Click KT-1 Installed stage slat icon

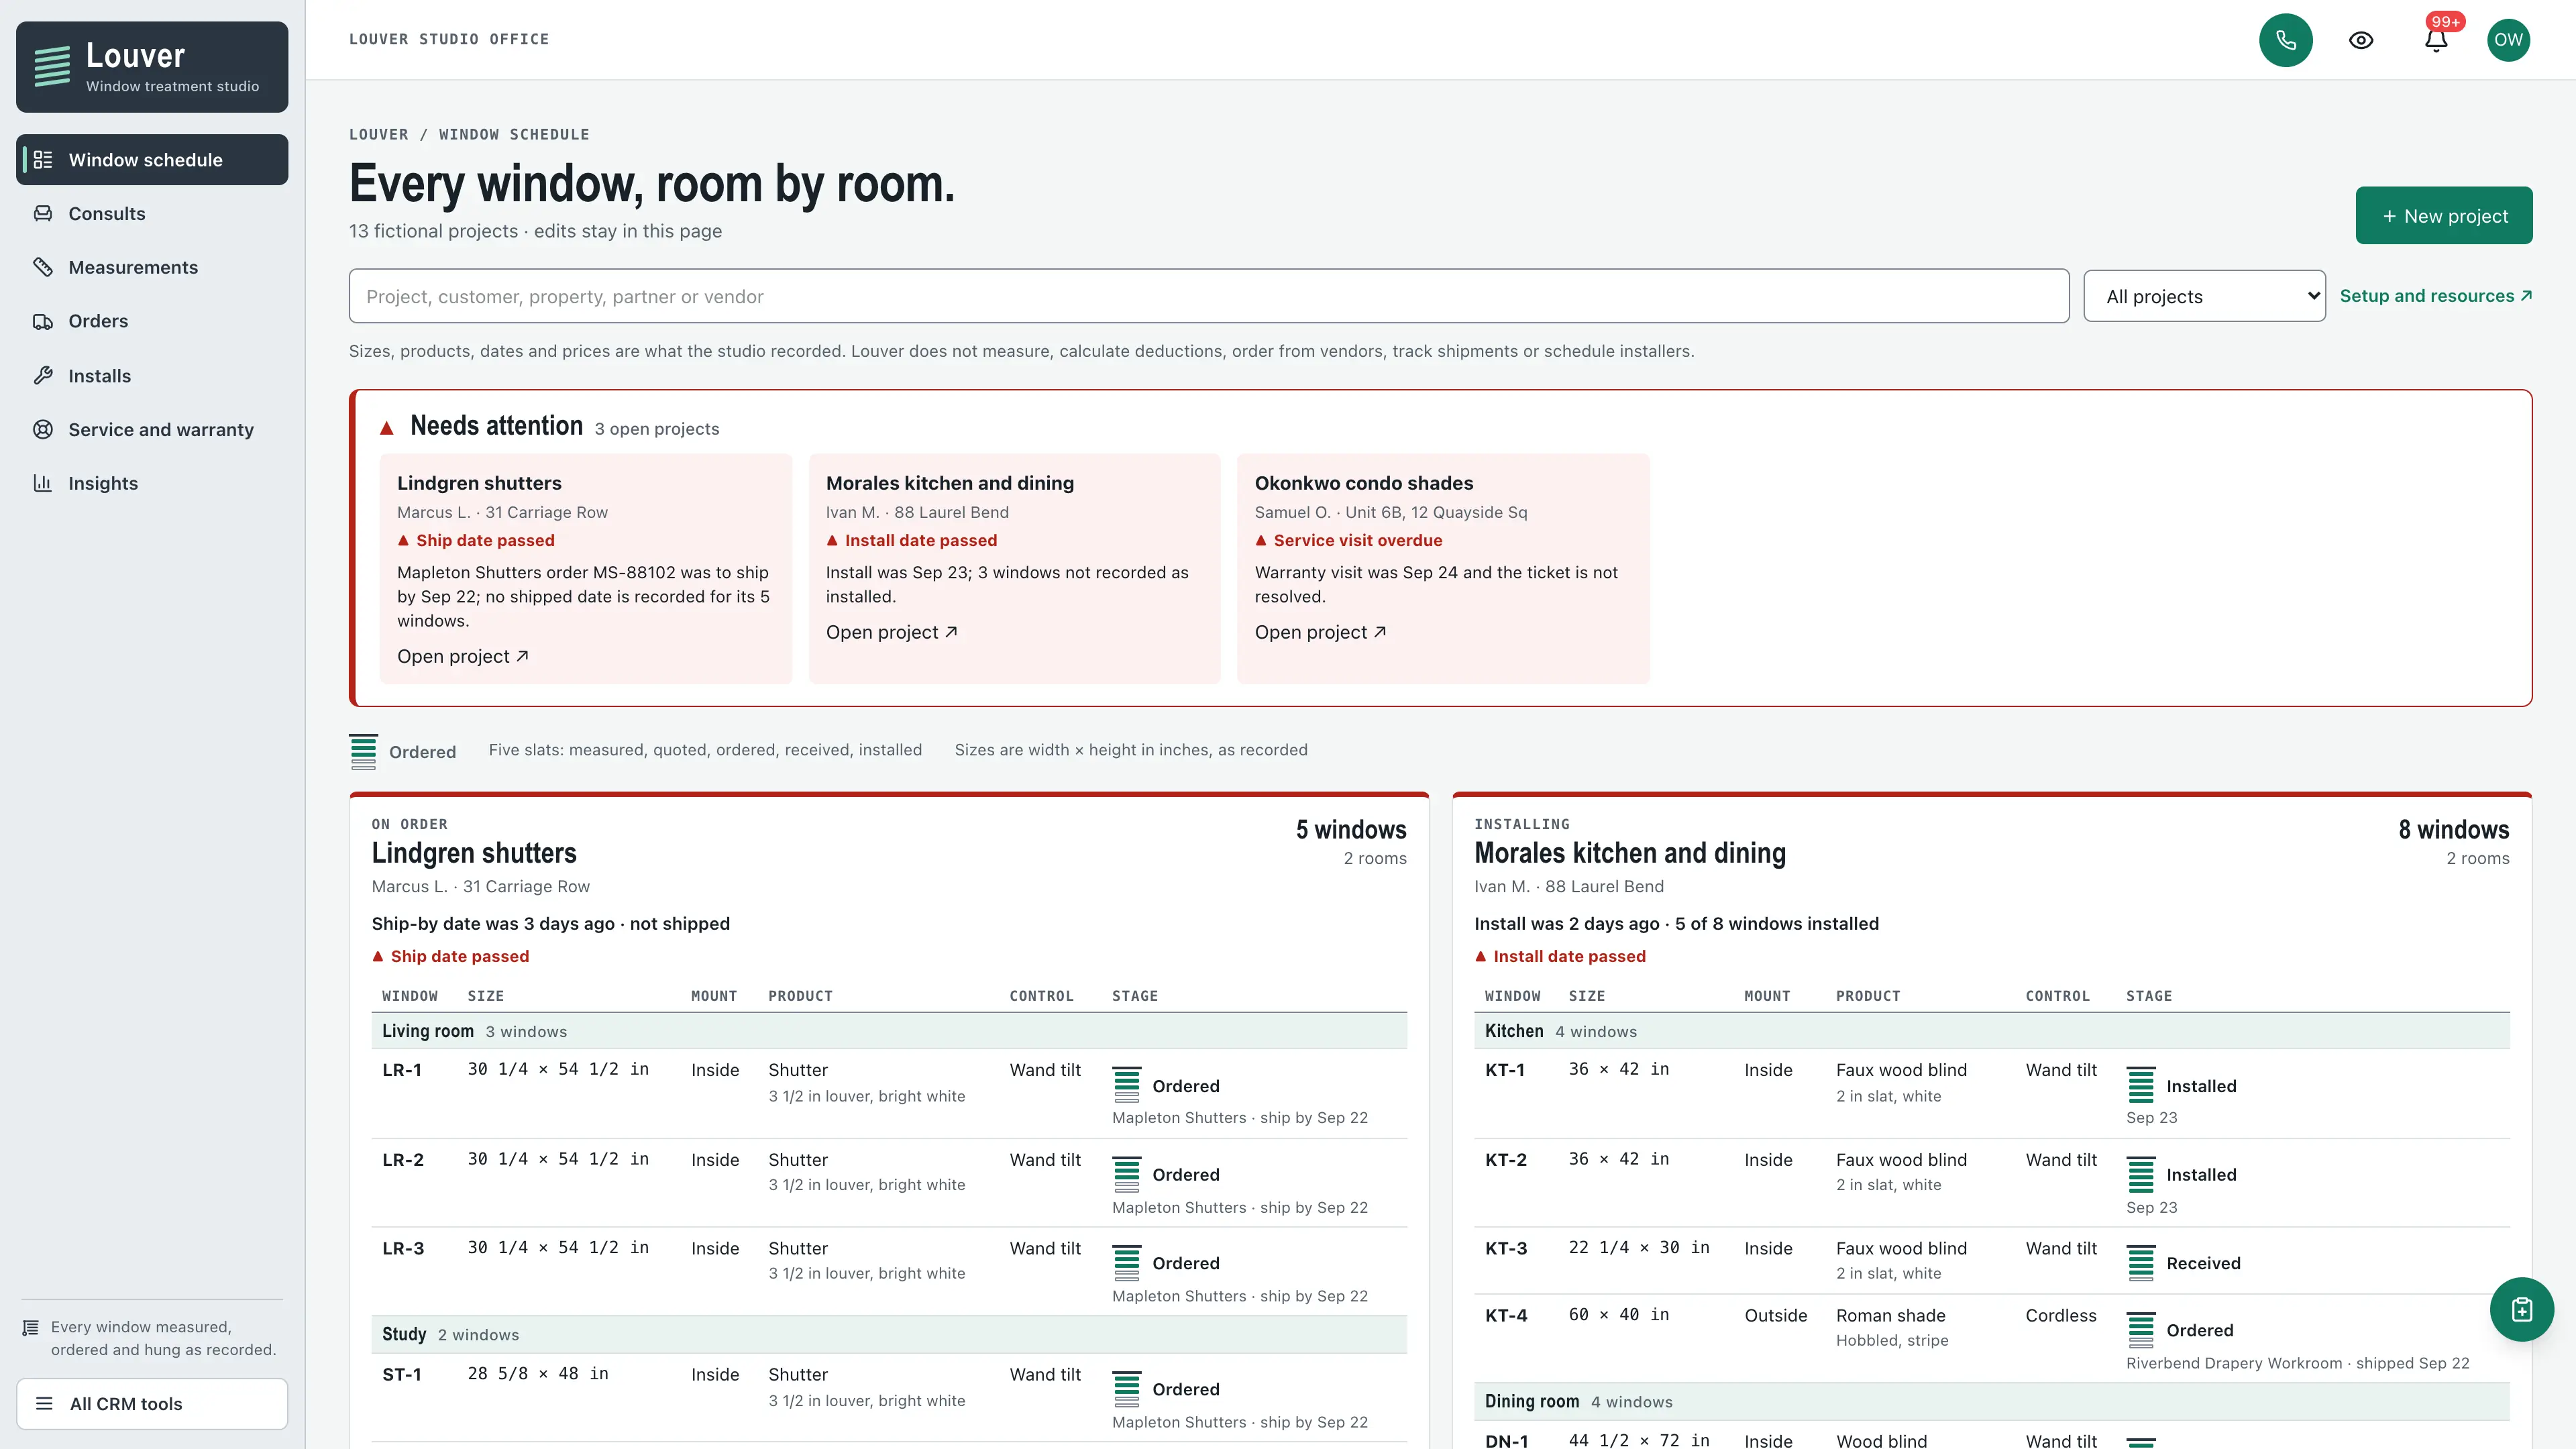[x=2141, y=1085]
